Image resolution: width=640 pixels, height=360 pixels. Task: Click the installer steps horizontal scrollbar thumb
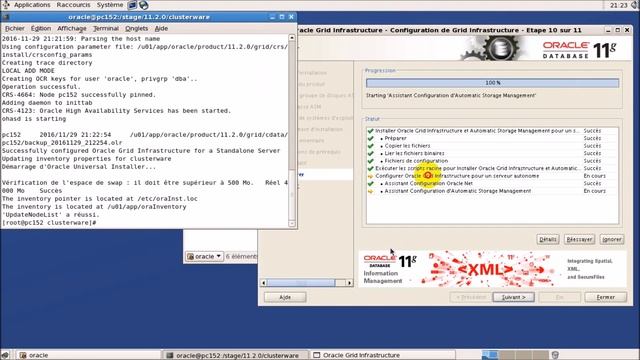(x=300, y=283)
